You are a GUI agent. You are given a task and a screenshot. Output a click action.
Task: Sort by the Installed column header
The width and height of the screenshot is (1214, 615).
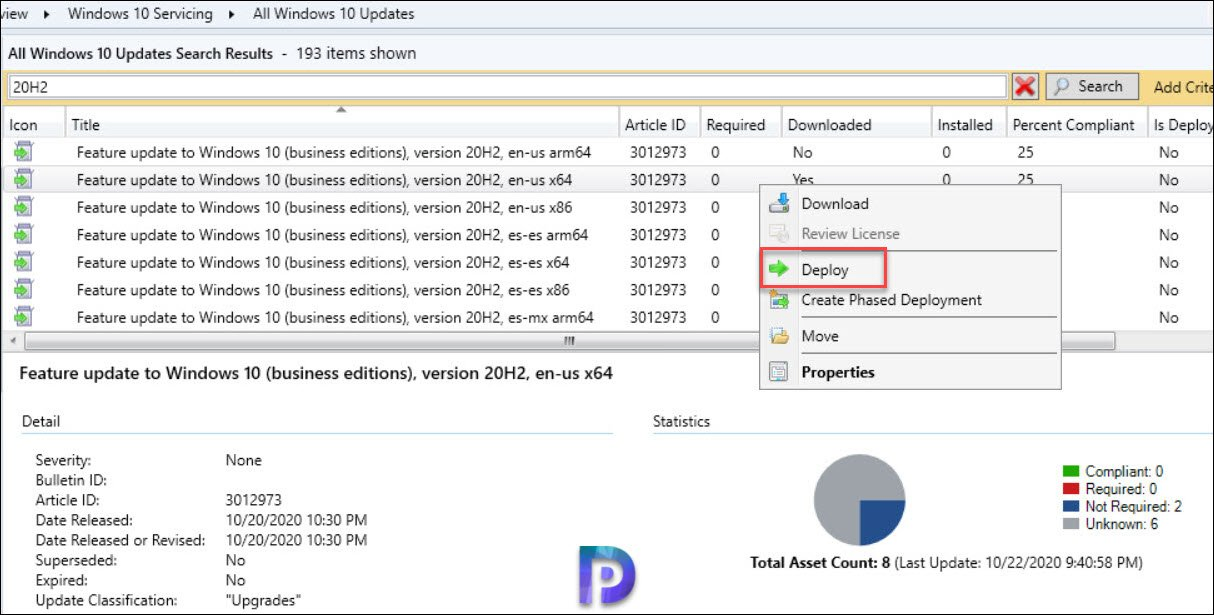point(969,125)
